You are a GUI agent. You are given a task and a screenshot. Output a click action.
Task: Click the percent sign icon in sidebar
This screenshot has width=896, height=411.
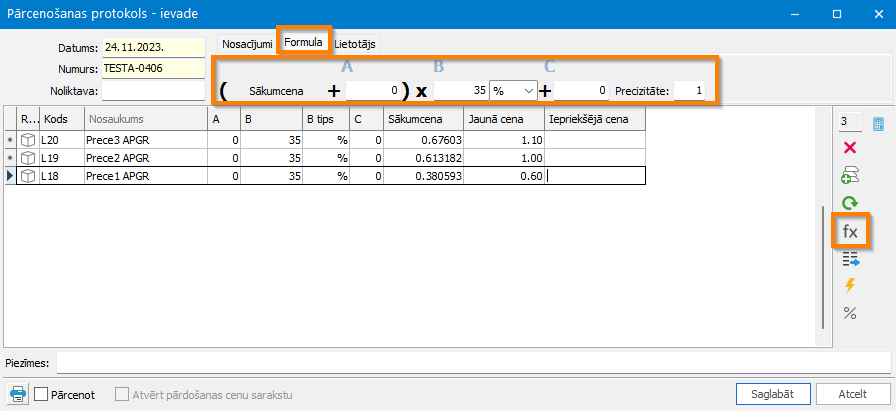click(850, 313)
